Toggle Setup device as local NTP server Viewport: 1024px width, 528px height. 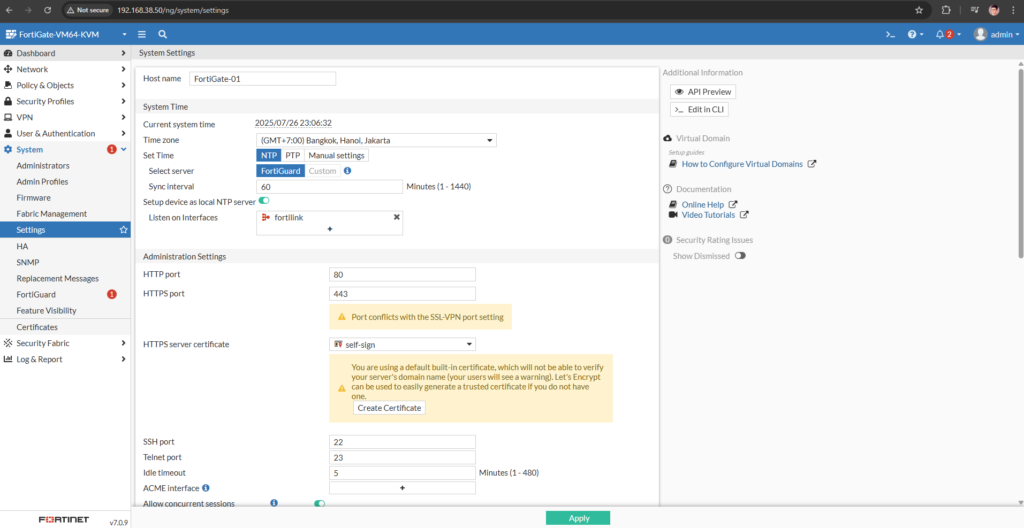tap(264, 201)
